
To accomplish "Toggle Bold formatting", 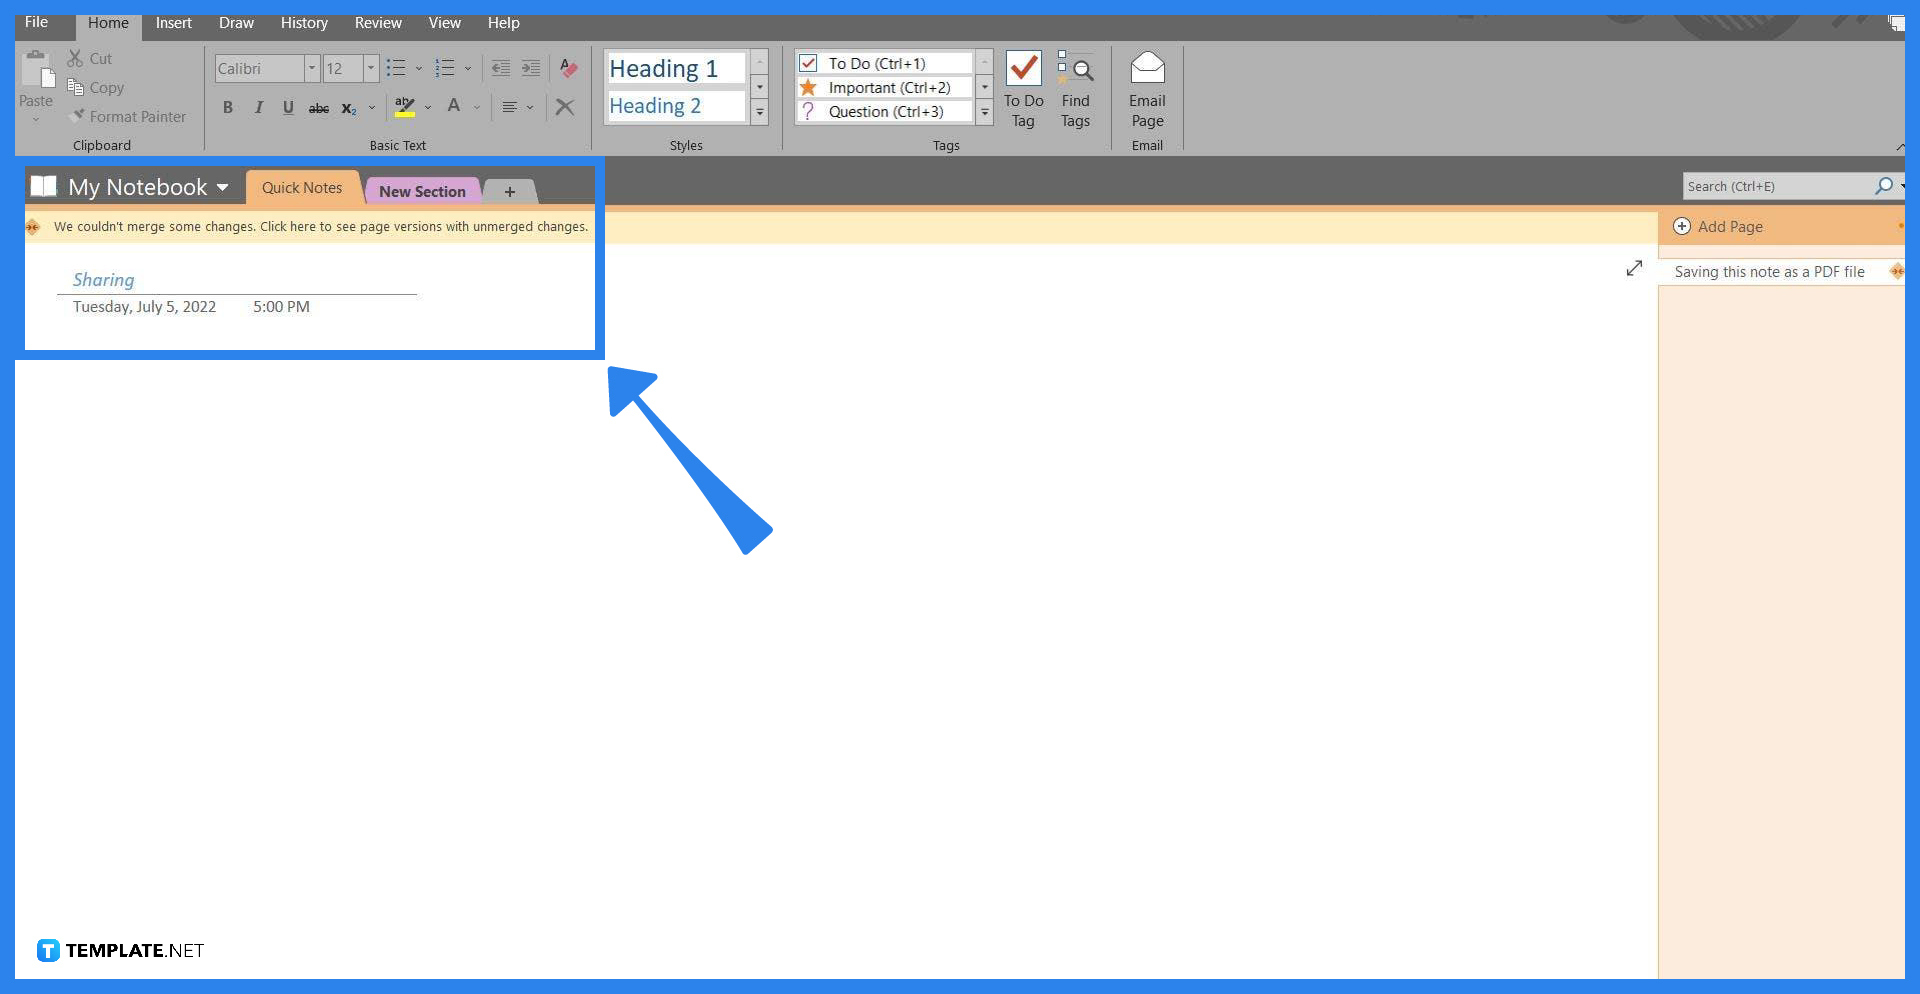I will coord(228,107).
